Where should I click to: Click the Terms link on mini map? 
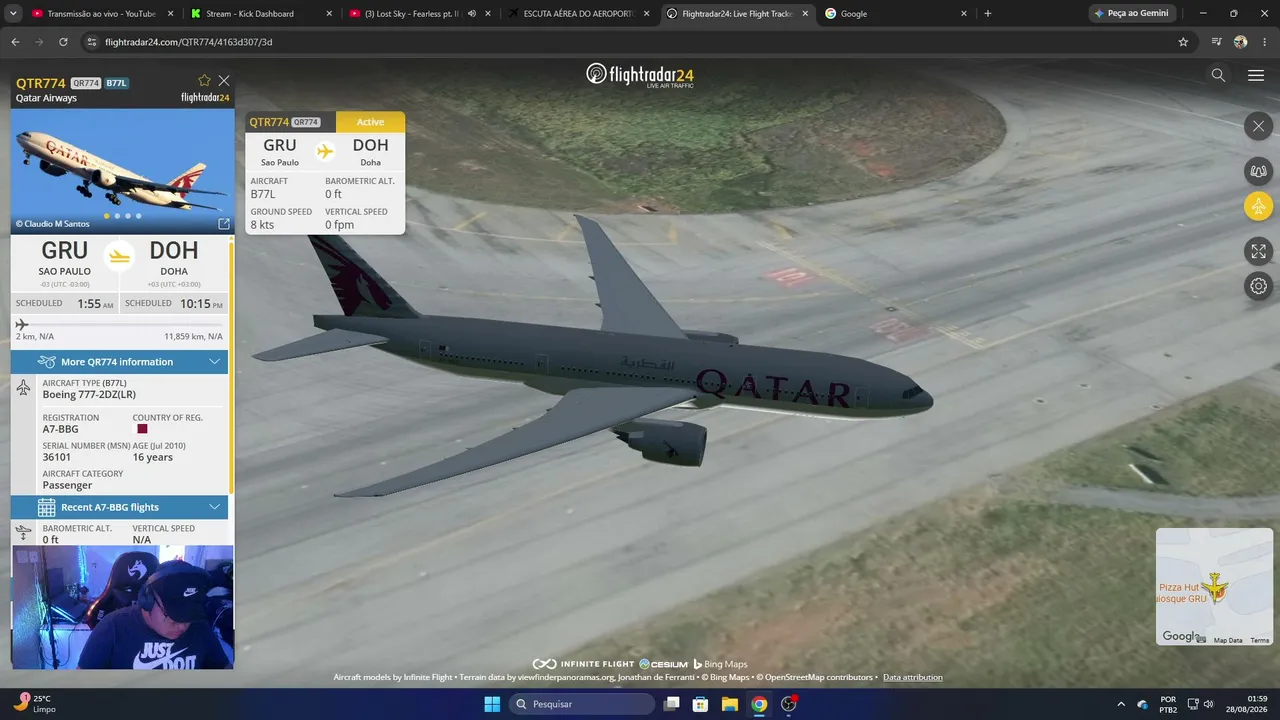tap(1259, 640)
